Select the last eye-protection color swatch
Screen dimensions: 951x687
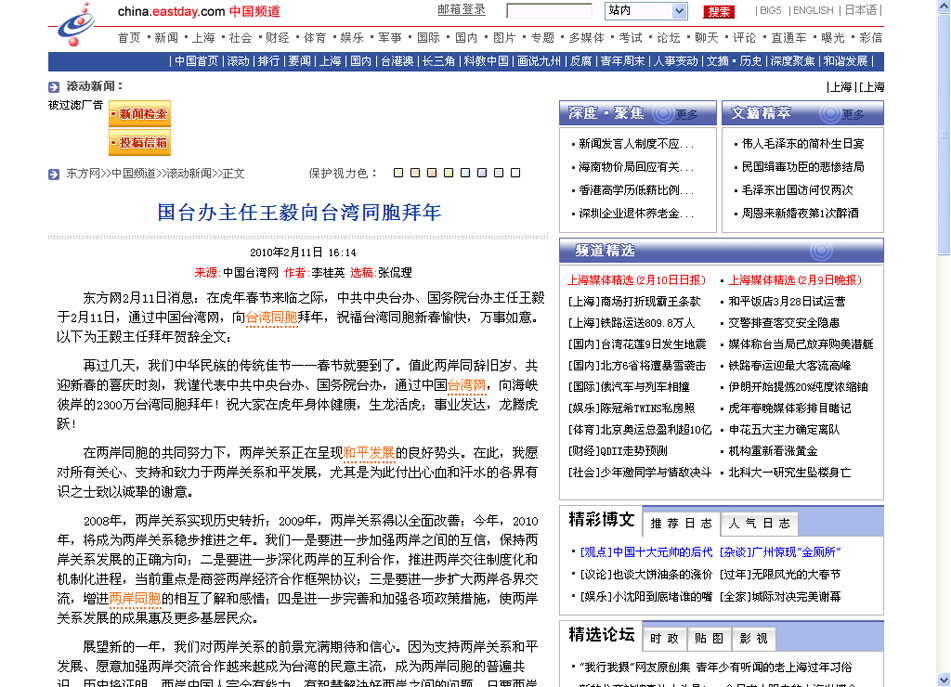tap(516, 173)
